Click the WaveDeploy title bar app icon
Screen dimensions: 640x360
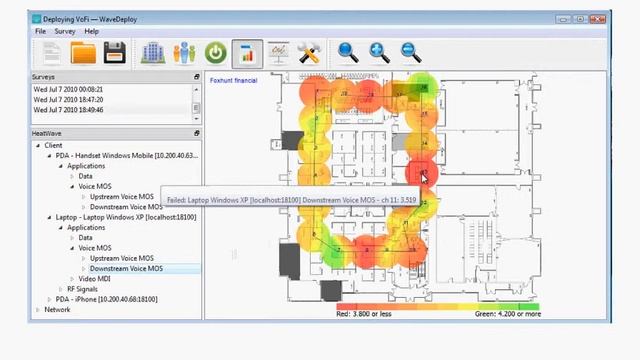[x=37, y=19]
